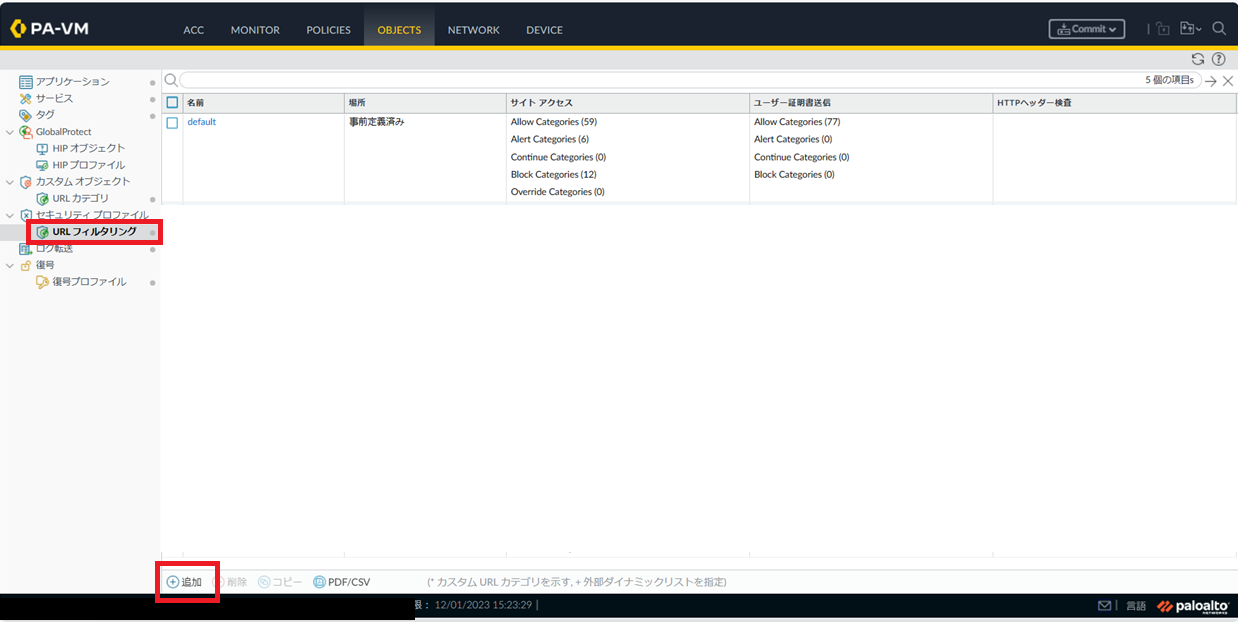Switch to the NETWORK tab
The height and width of the screenshot is (622, 1238).
coord(473,30)
